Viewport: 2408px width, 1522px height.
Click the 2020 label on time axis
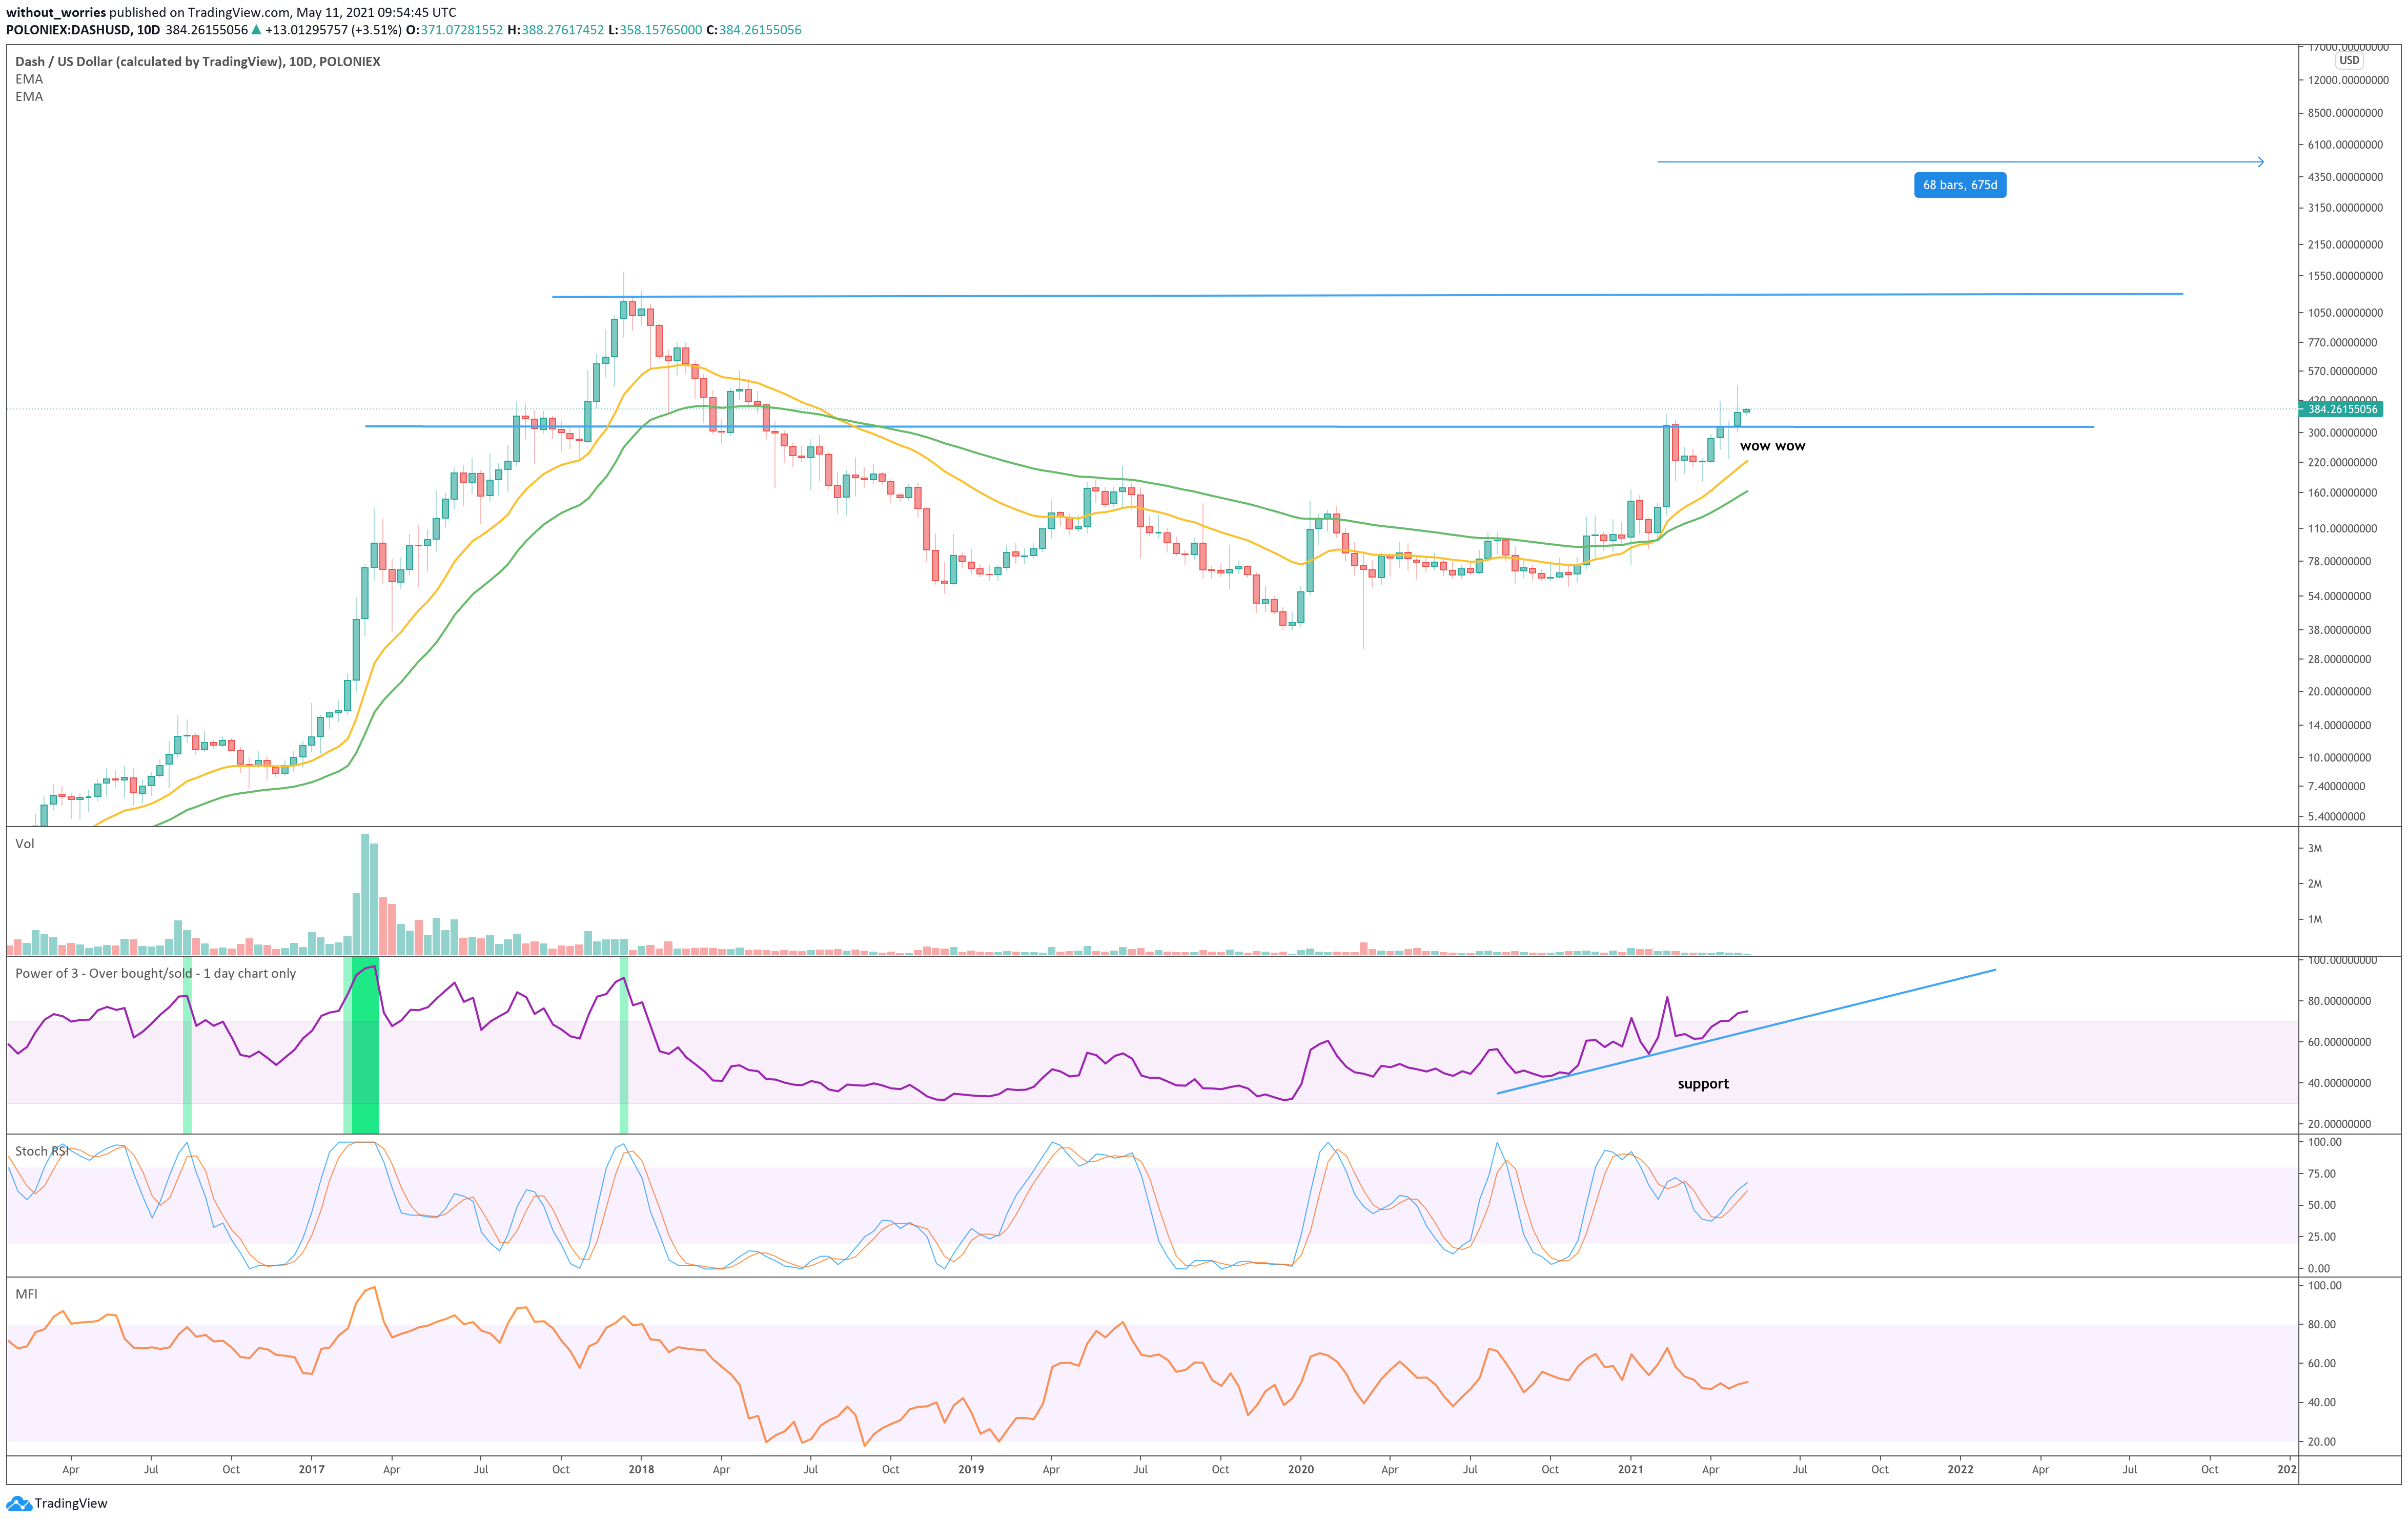click(1301, 1469)
